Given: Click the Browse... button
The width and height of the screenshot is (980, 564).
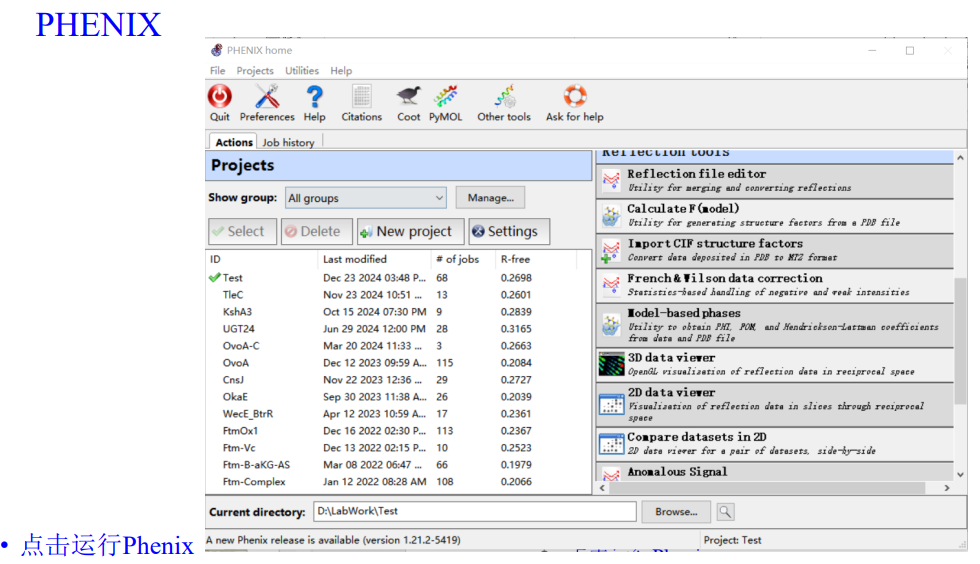Looking at the screenshot, I should pyautogui.click(x=676, y=511).
